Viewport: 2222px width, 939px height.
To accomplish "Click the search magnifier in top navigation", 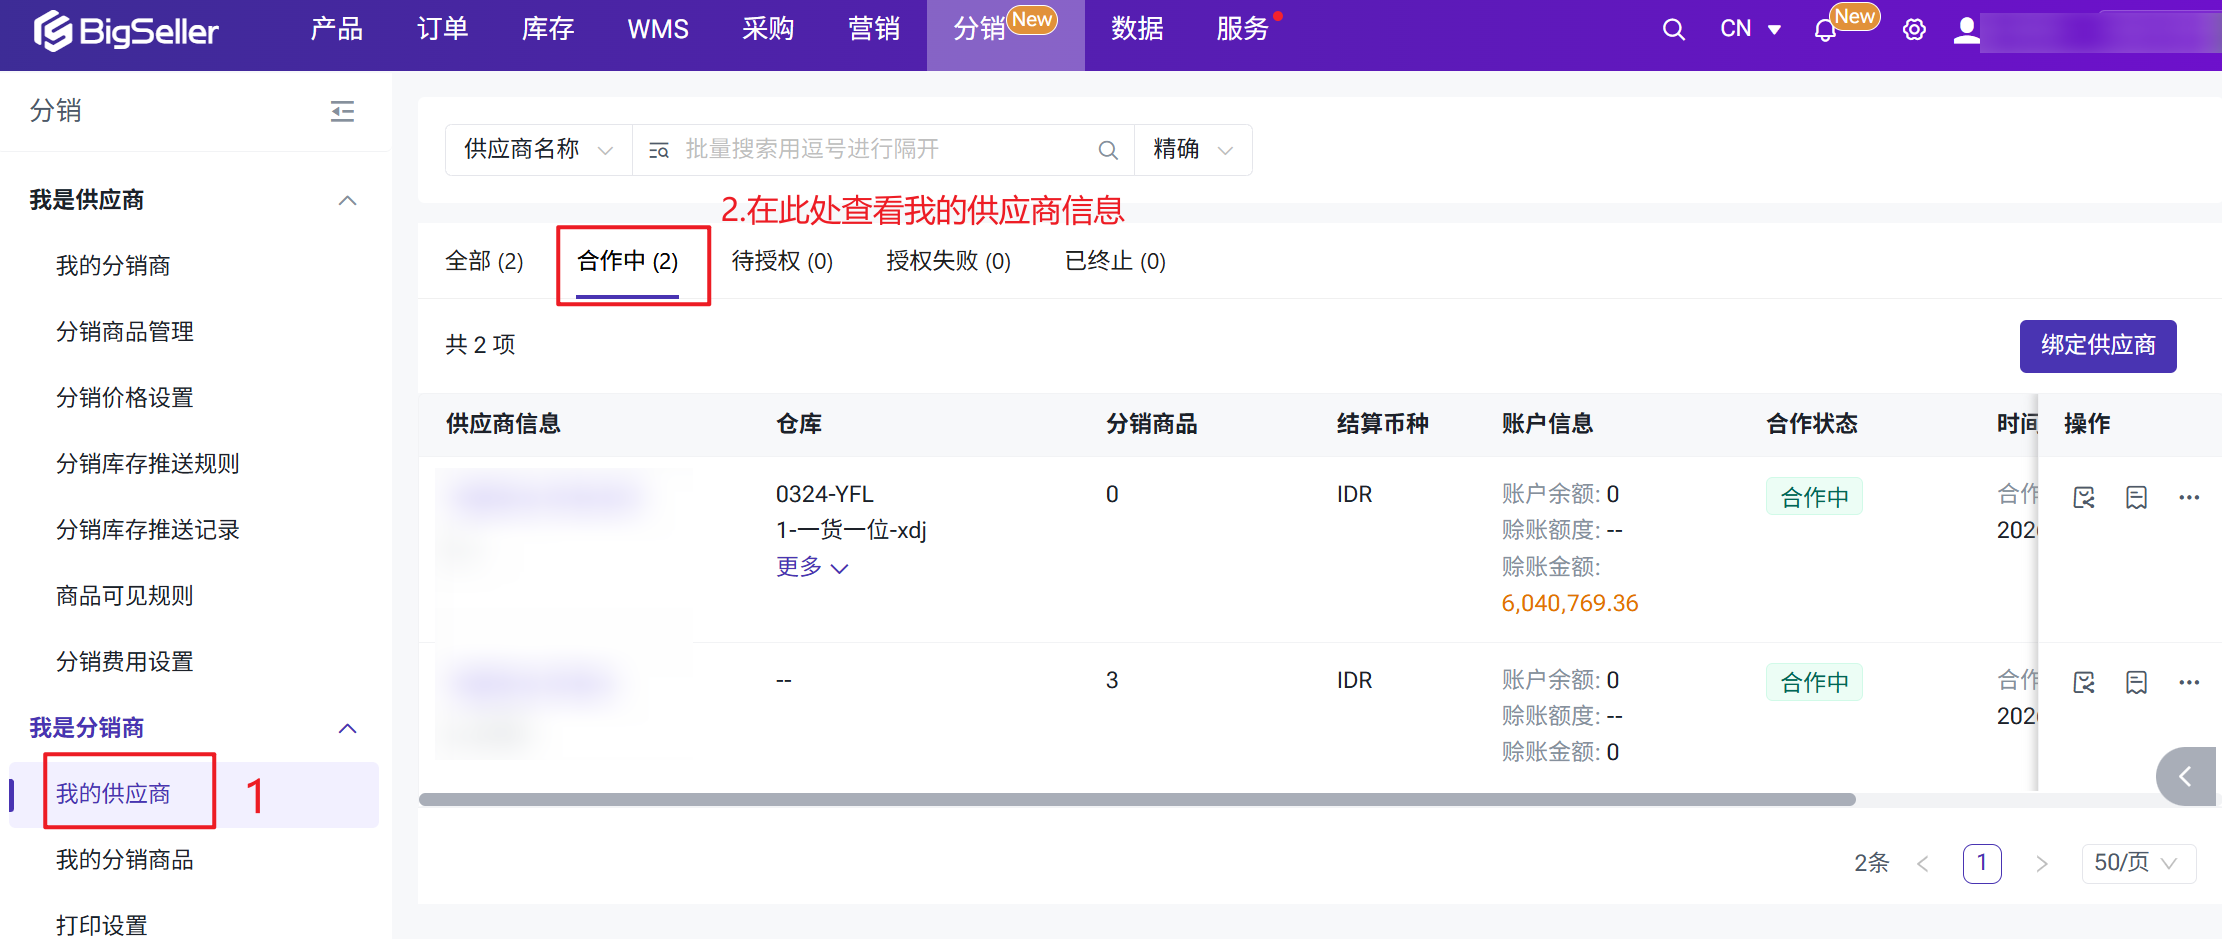I will (1673, 30).
